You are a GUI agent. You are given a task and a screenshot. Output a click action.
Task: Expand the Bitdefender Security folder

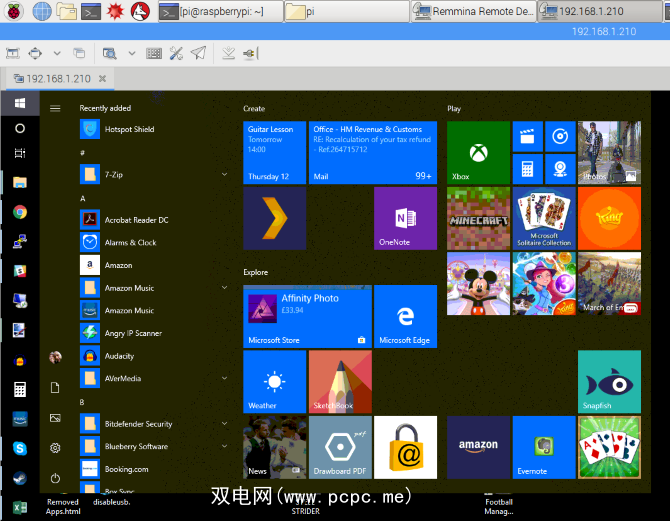point(225,424)
